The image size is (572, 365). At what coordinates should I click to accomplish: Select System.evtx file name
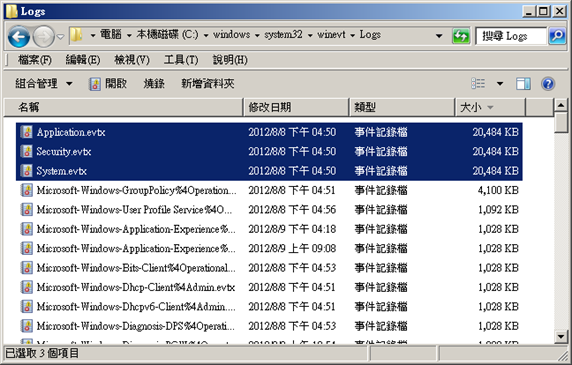(x=61, y=171)
